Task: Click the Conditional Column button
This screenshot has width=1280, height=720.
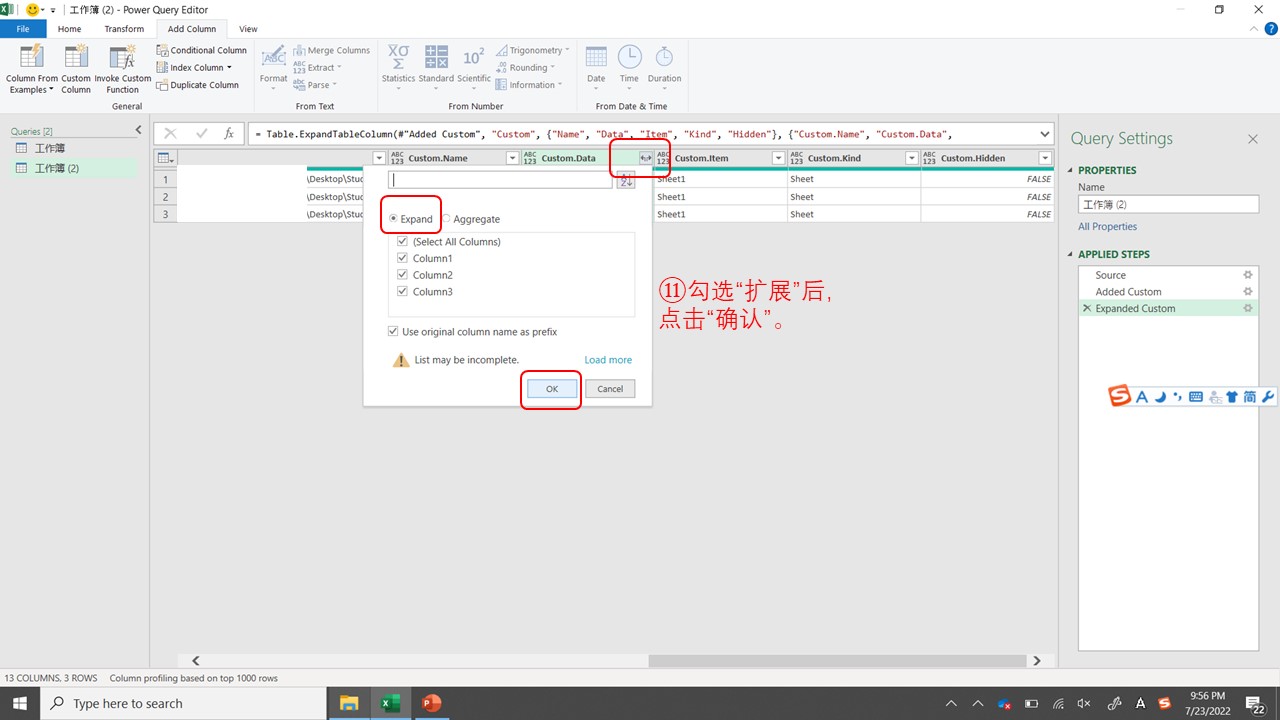Action: (x=202, y=50)
